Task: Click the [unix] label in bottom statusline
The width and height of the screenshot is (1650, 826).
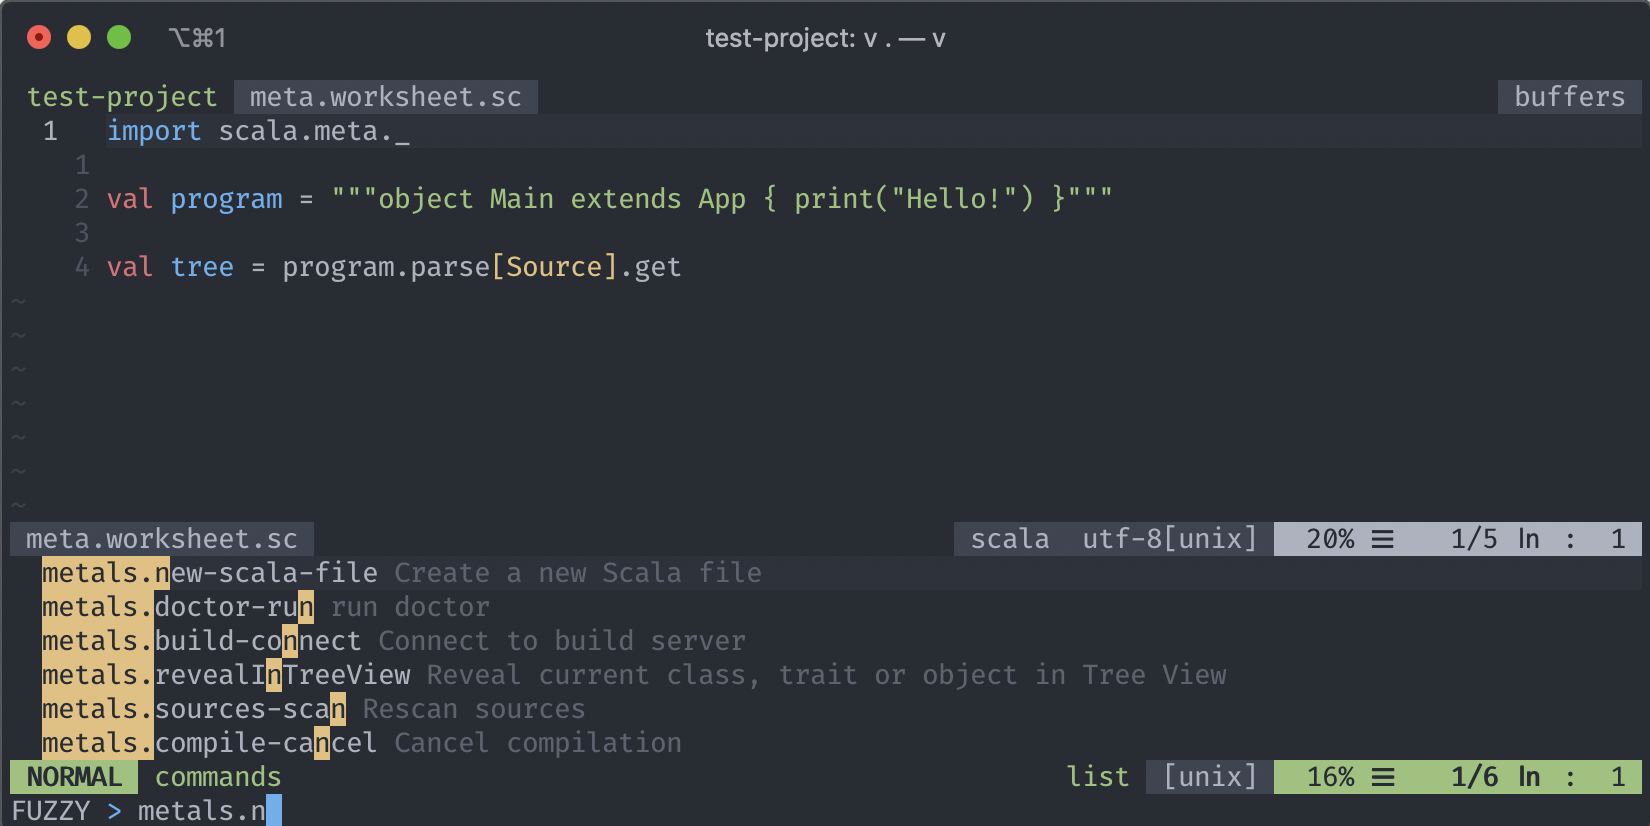Action: point(1210,777)
